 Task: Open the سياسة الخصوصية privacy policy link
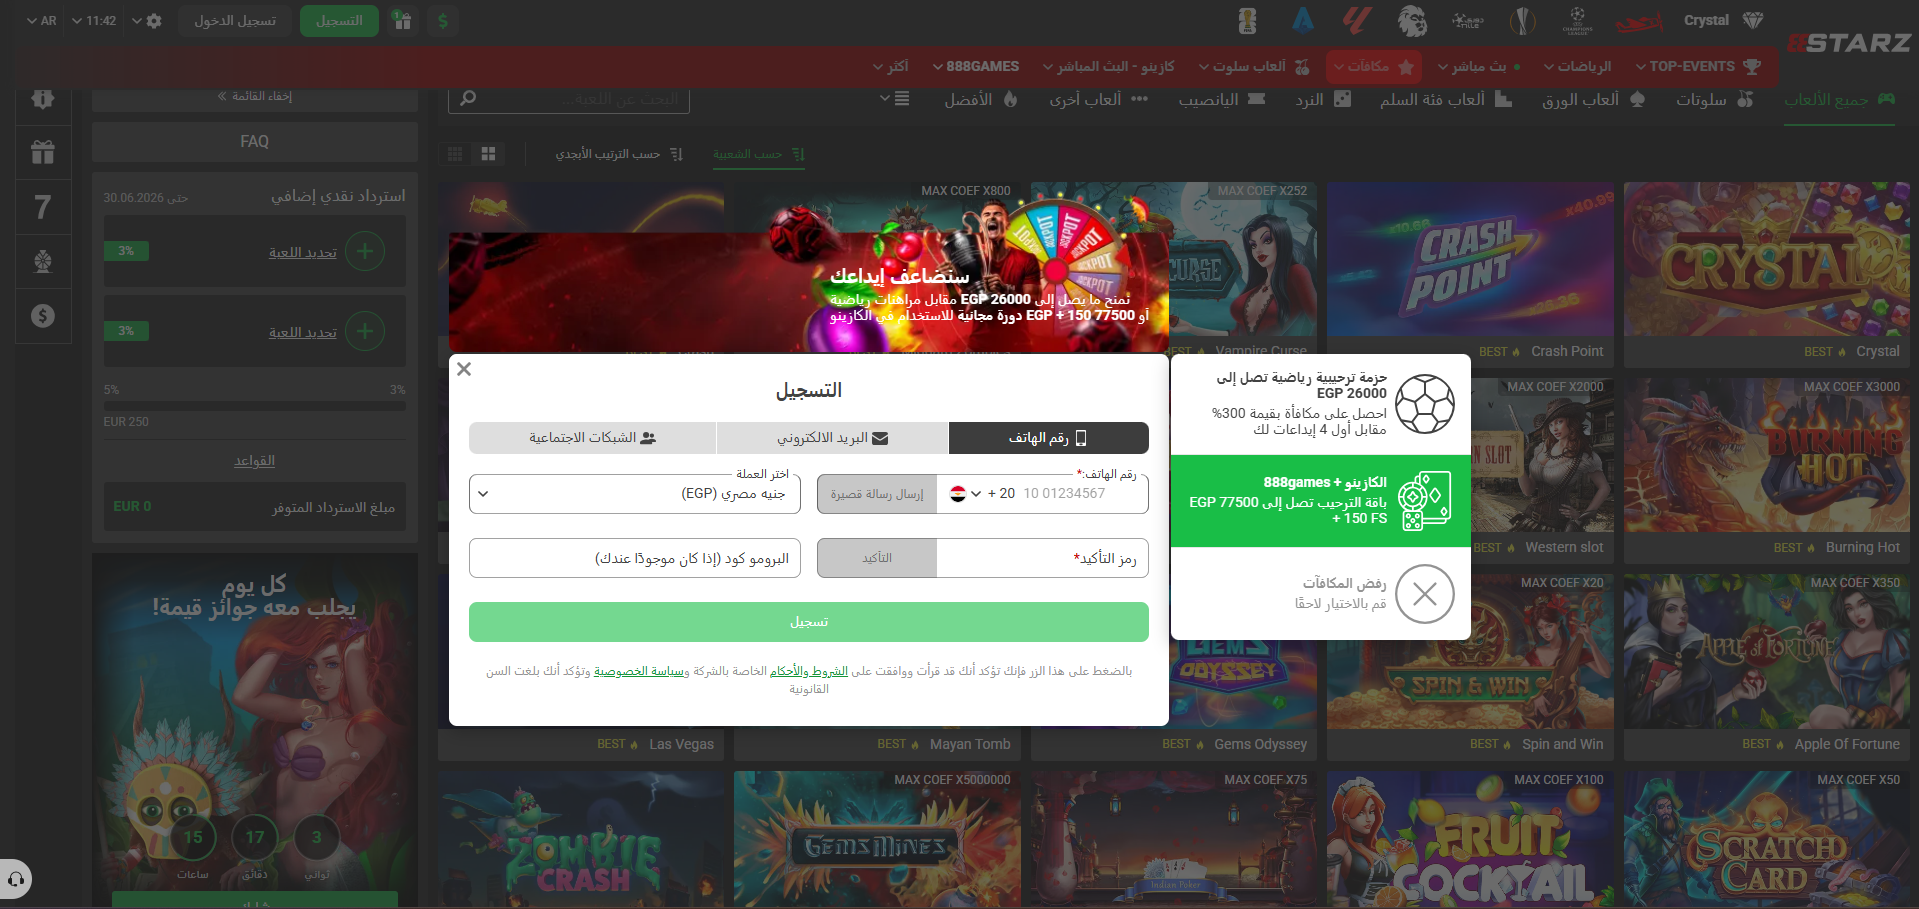point(641,671)
